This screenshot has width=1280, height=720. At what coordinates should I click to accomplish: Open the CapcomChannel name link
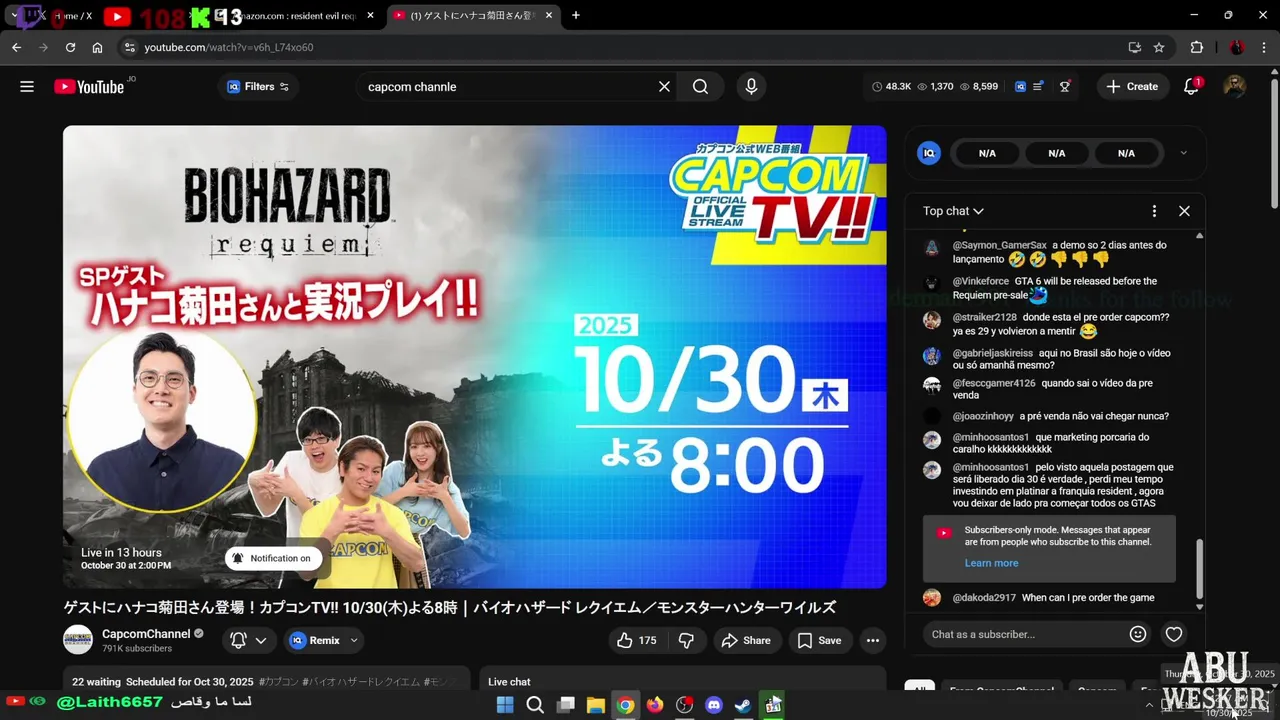pos(146,634)
